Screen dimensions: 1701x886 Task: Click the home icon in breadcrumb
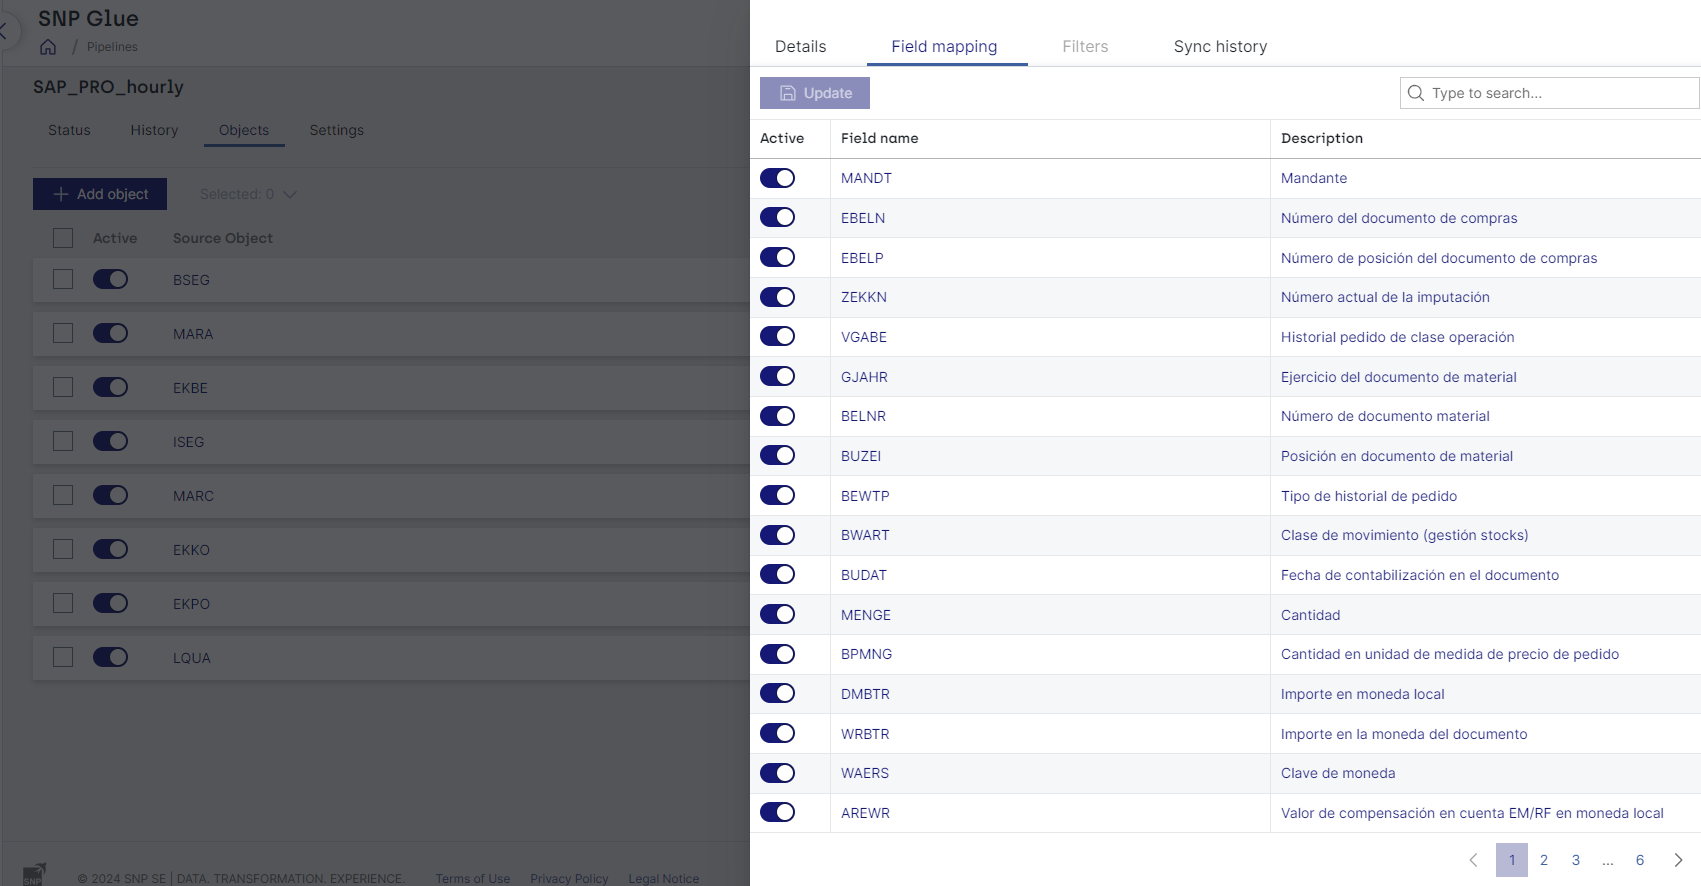coord(48,47)
